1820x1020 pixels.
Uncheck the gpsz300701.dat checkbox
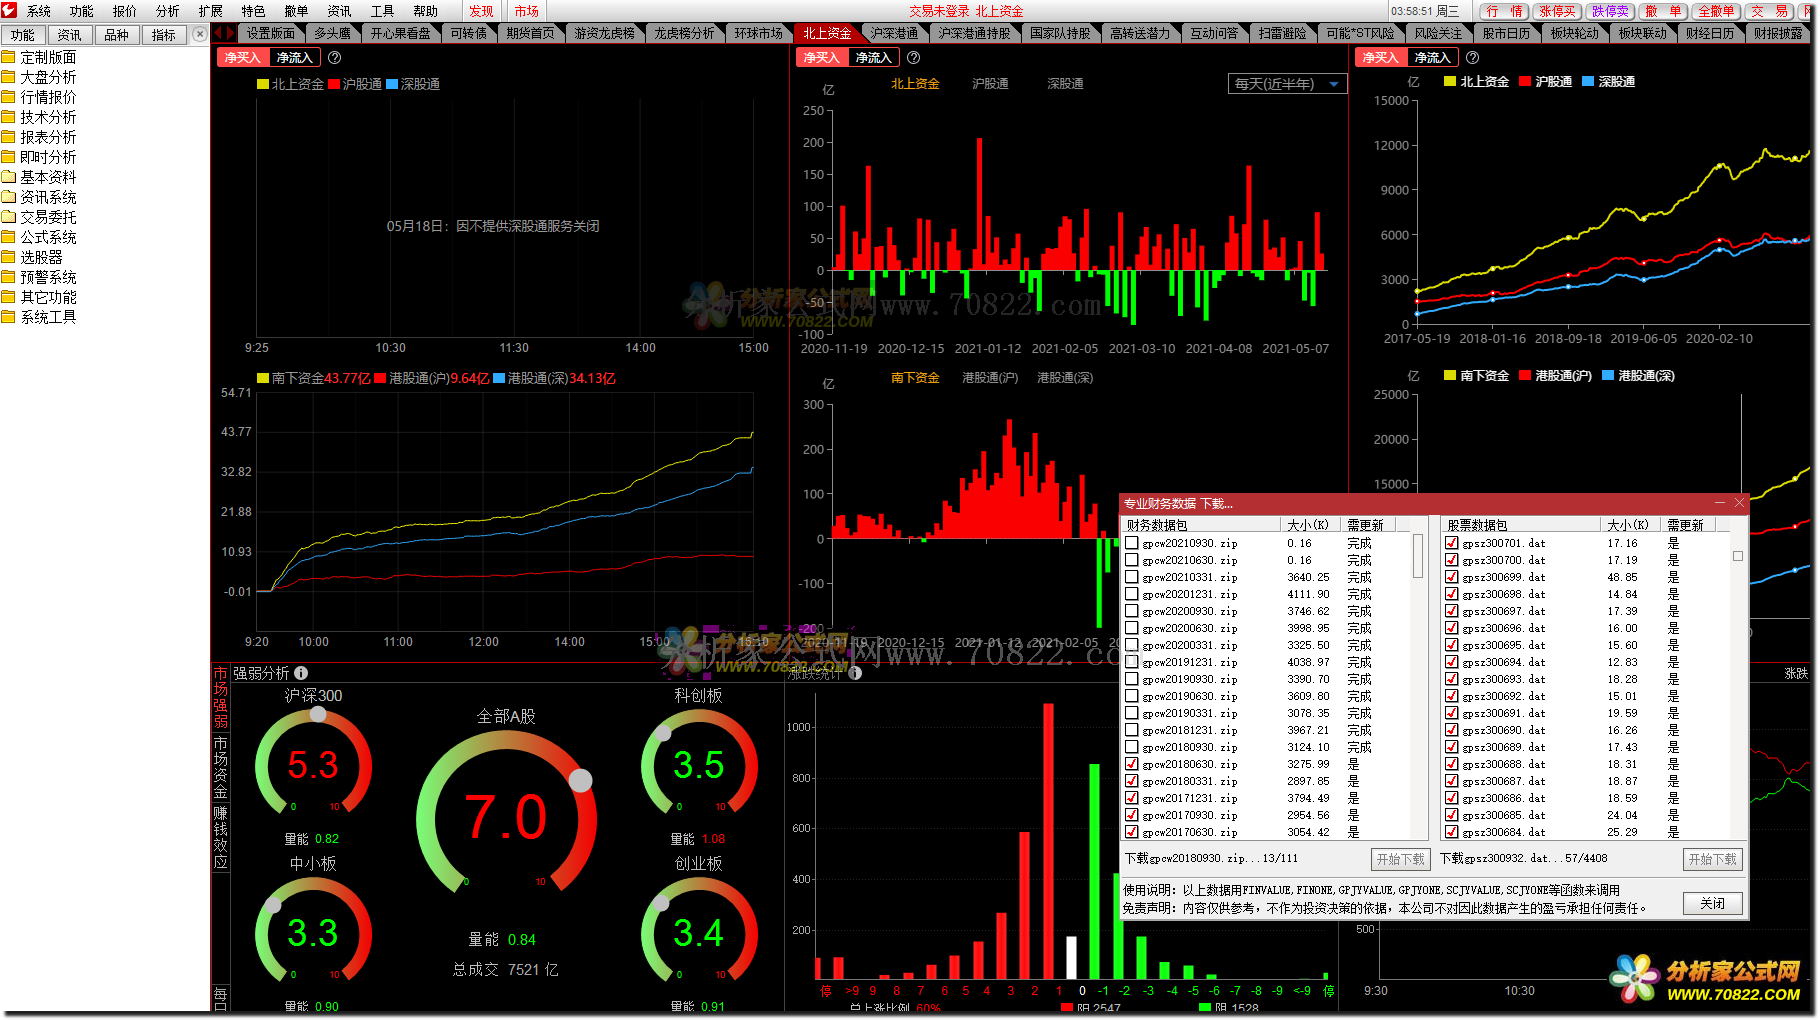[1451, 543]
